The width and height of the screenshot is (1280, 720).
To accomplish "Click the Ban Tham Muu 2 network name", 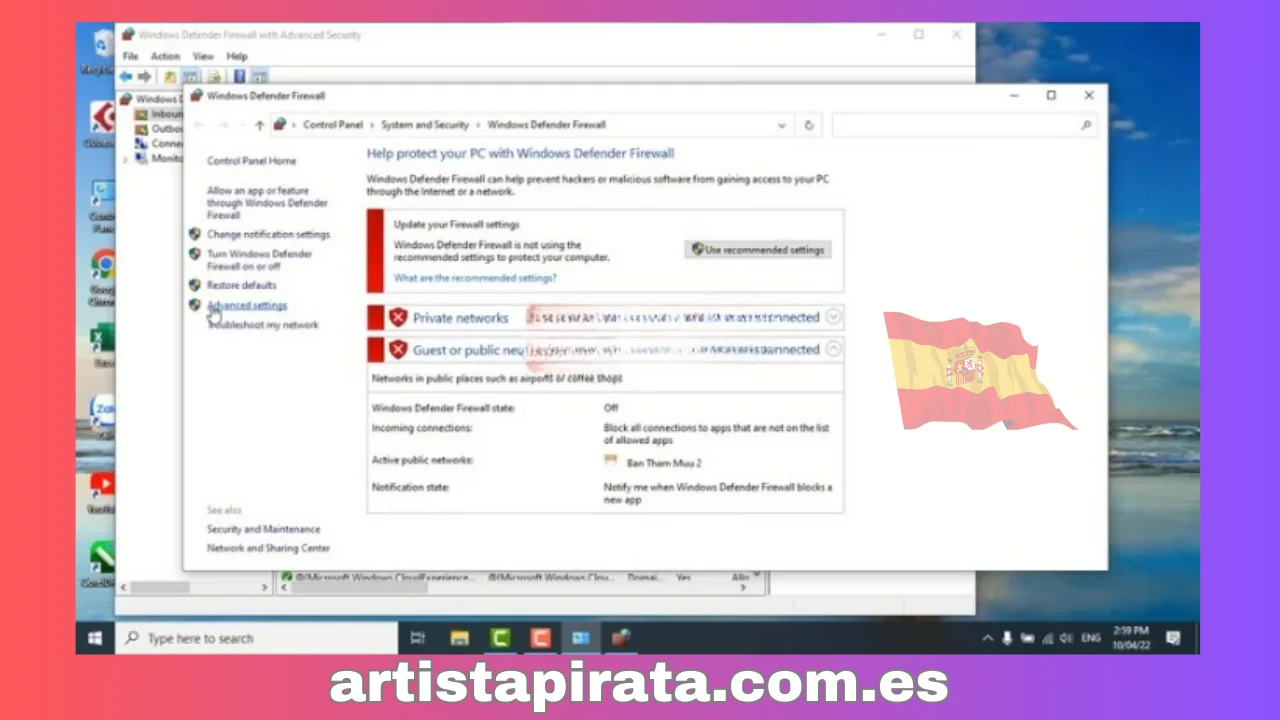I will (664, 463).
